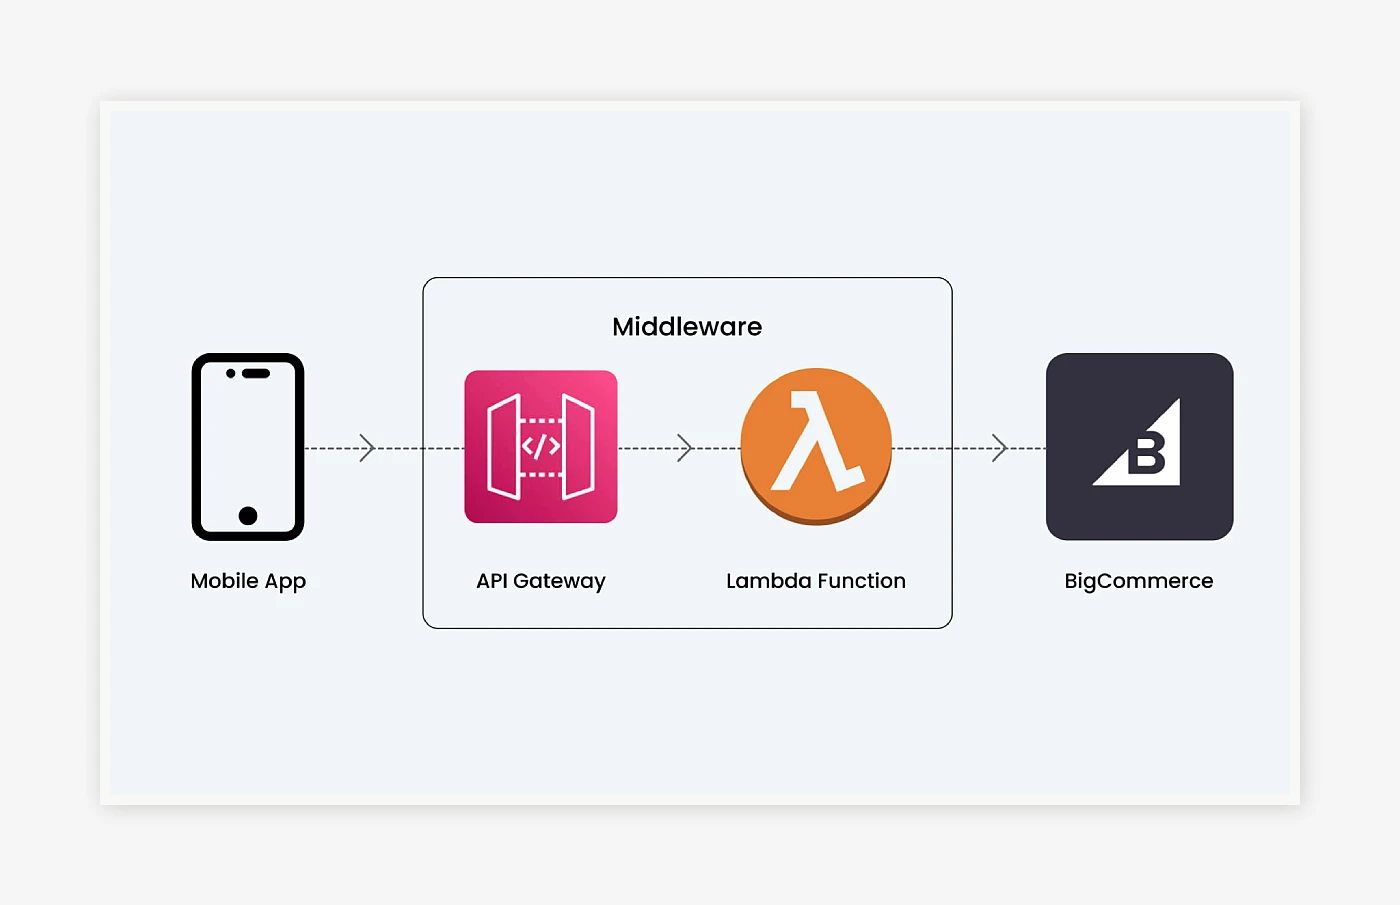The width and height of the screenshot is (1400, 905).
Task: Select the "Lambda Function" label
Action: [x=816, y=581]
